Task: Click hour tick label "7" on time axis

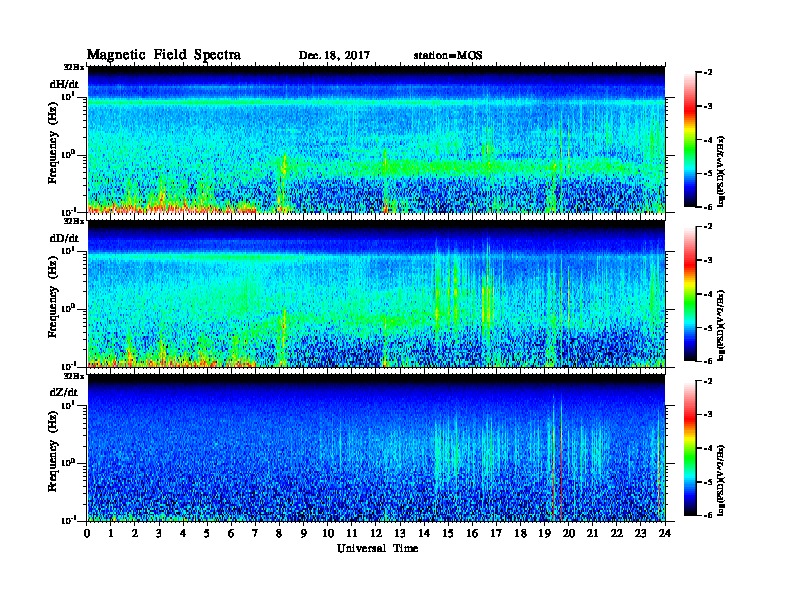Action: pyautogui.click(x=256, y=533)
